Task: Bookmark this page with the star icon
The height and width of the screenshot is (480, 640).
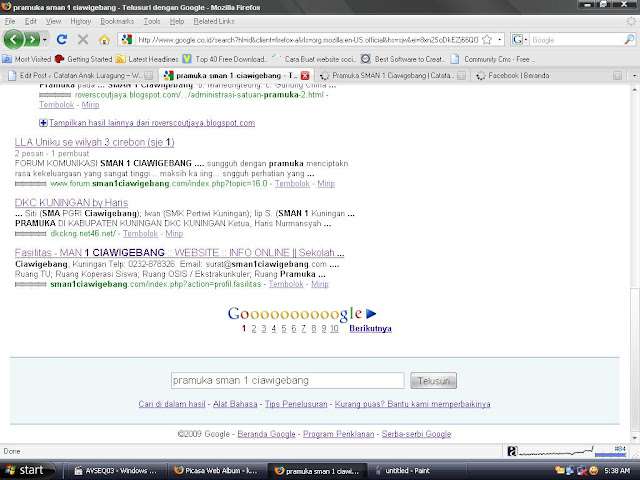Action: pos(487,40)
